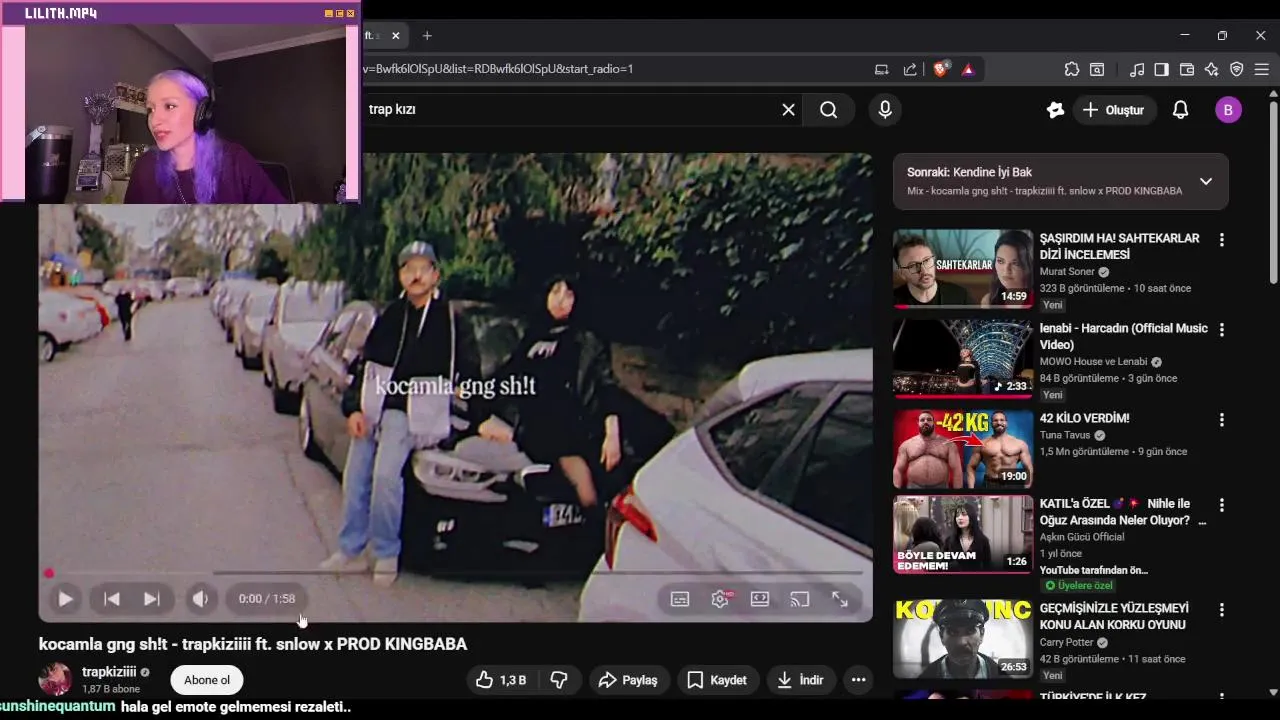Image resolution: width=1280 pixels, height=720 pixels.
Task: Share the video via Paylaş
Action: click(628, 680)
